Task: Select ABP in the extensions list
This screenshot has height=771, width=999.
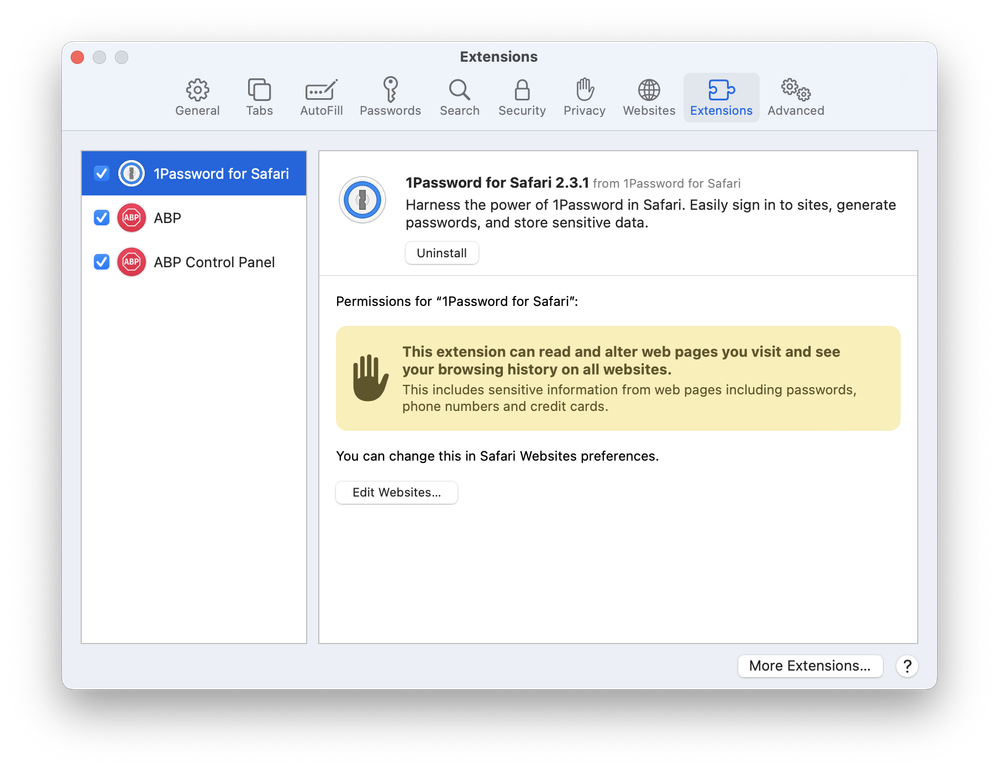Action: [168, 218]
